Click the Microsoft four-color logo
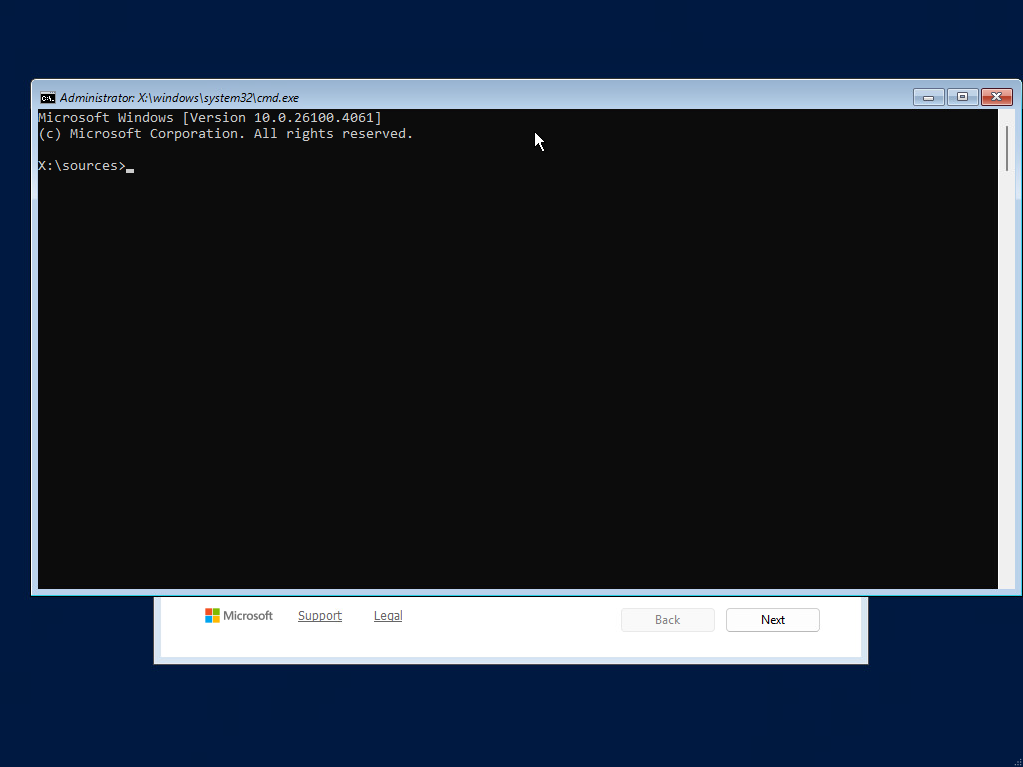This screenshot has height=767, width=1023. (x=212, y=616)
